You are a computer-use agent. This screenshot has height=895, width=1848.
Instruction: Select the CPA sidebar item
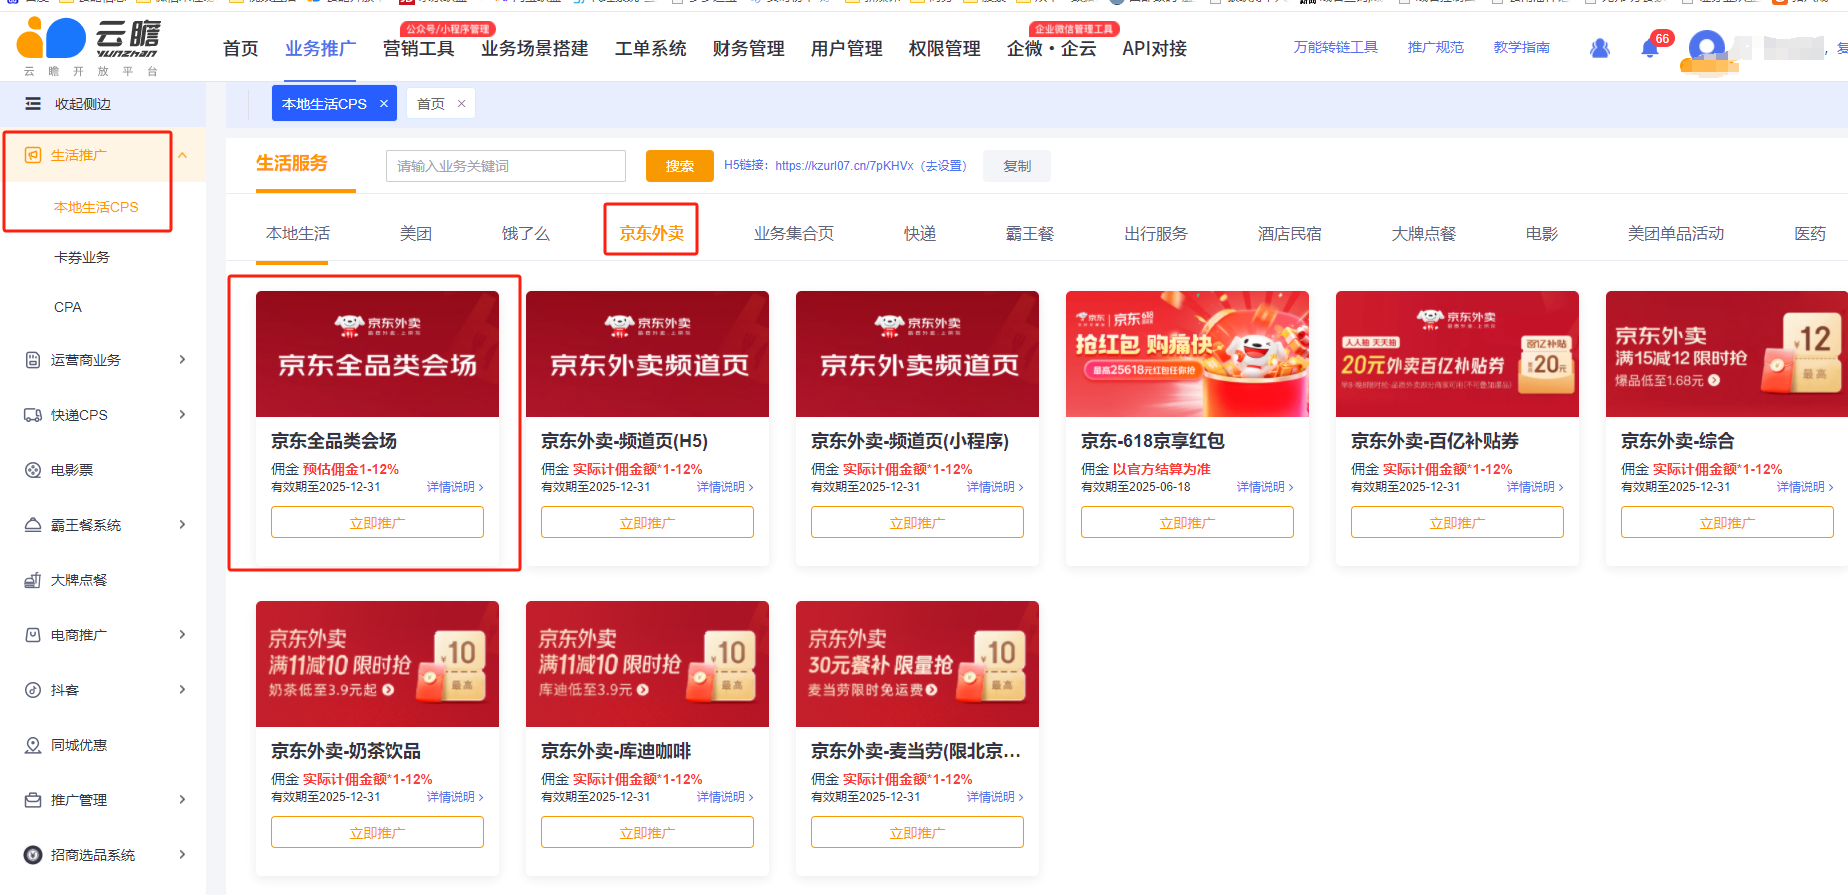click(x=68, y=307)
